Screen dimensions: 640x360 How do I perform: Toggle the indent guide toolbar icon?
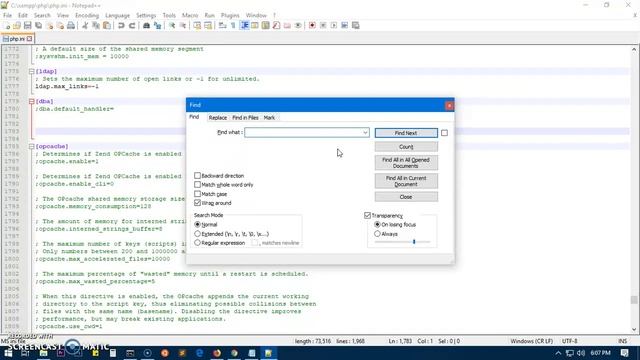point(244,25)
